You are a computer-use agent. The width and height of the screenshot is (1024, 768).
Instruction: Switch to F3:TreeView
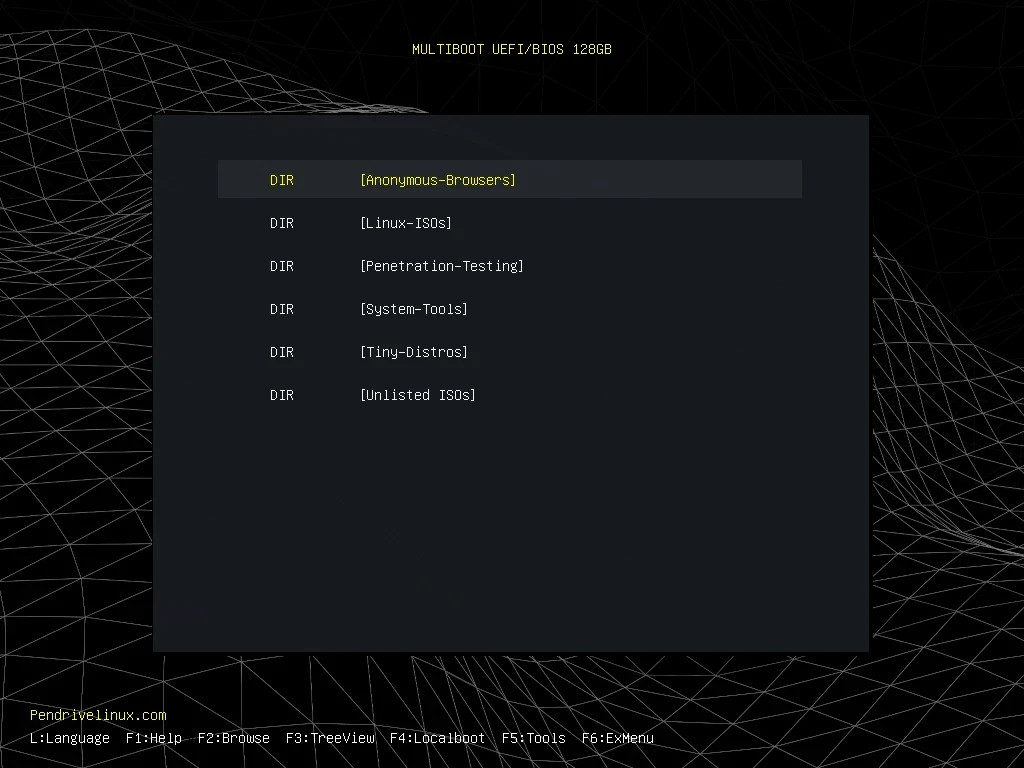[330, 739]
